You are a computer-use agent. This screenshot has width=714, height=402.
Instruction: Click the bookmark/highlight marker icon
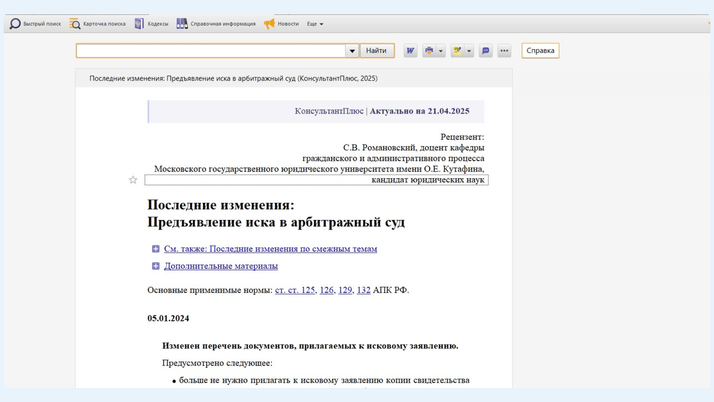458,51
